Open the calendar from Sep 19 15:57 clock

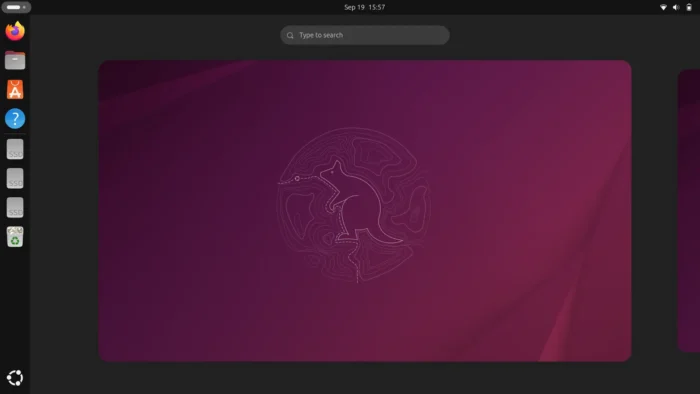pos(364,7)
